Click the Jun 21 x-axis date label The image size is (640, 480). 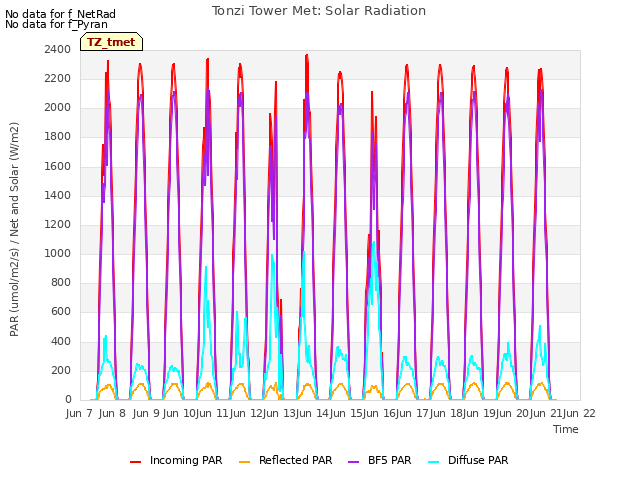[547, 413]
